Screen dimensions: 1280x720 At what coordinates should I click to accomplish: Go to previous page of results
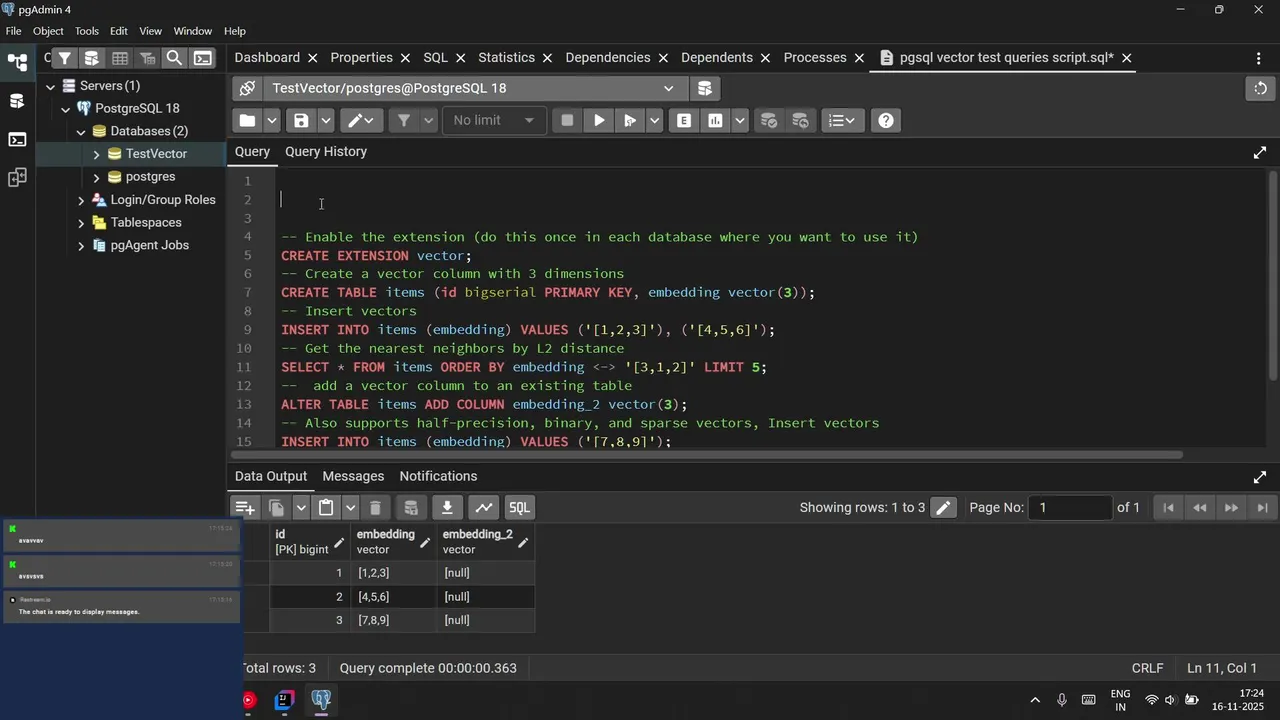(1199, 508)
